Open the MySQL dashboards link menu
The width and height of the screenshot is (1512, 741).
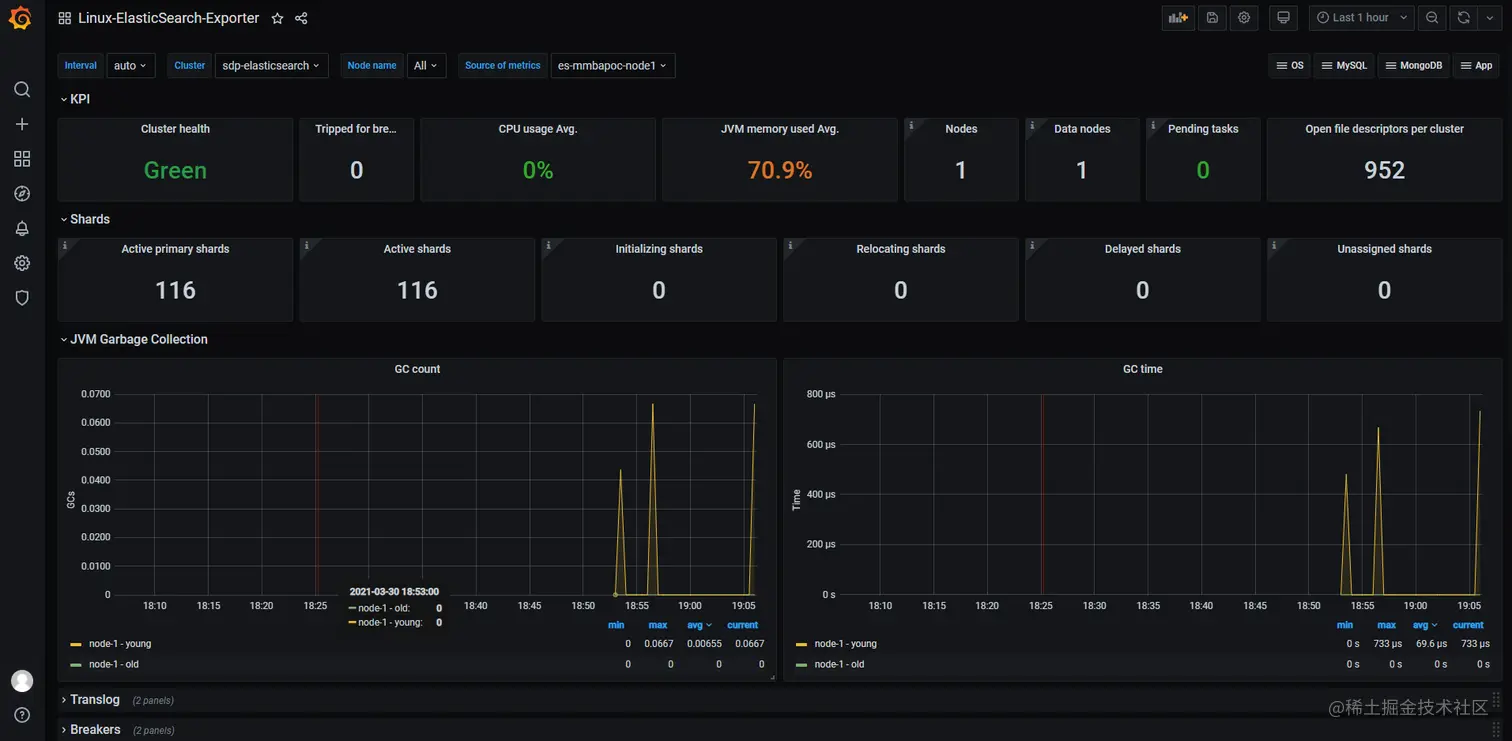(1344, 65)
